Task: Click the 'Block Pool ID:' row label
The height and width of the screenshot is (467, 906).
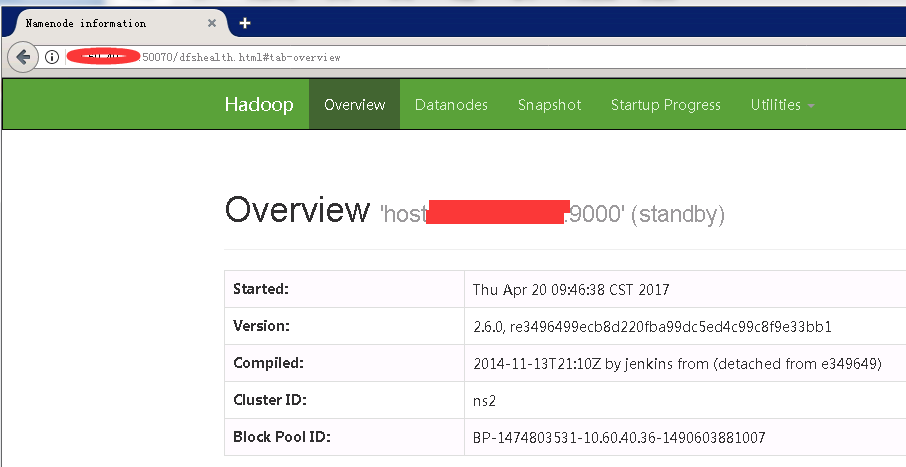Action: point(282,437)
